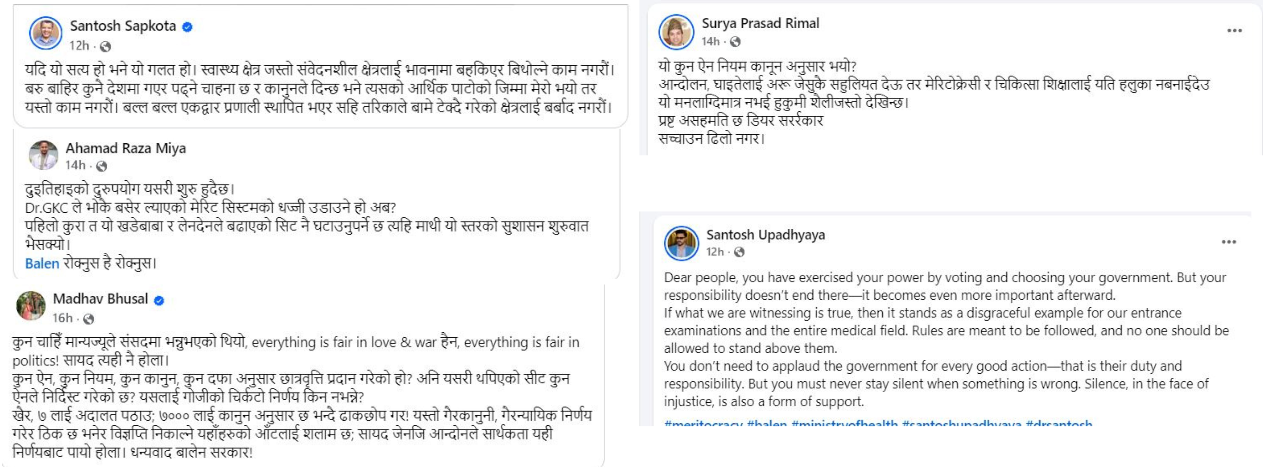This screenshot has height=467, width=1263.
Task: Click Santosh Sapkota's profile picture
Action: (x=44, y=32)
